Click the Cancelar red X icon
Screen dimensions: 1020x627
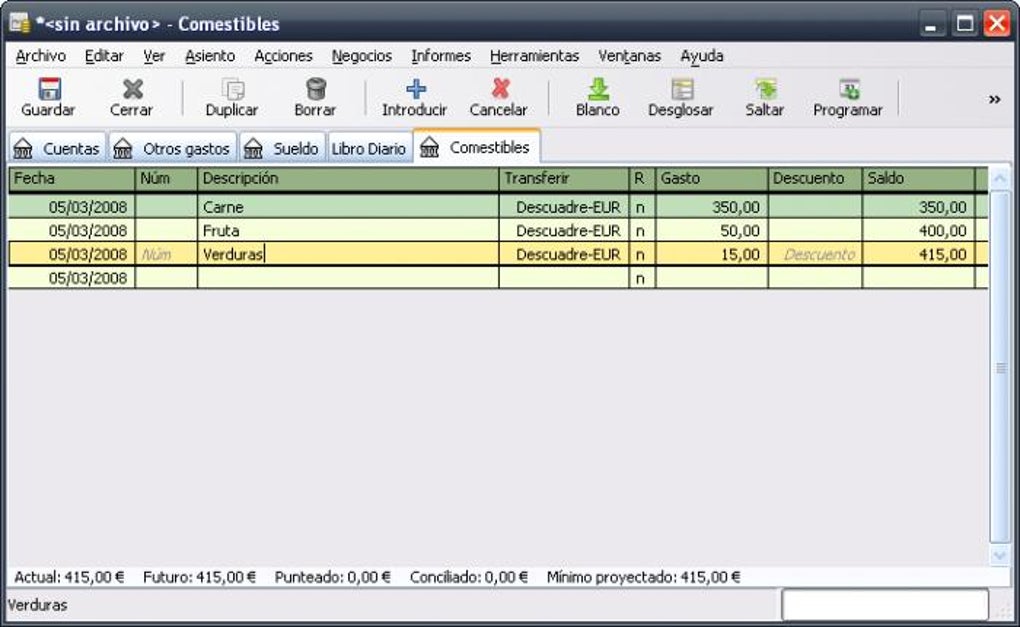pos(500,89)
